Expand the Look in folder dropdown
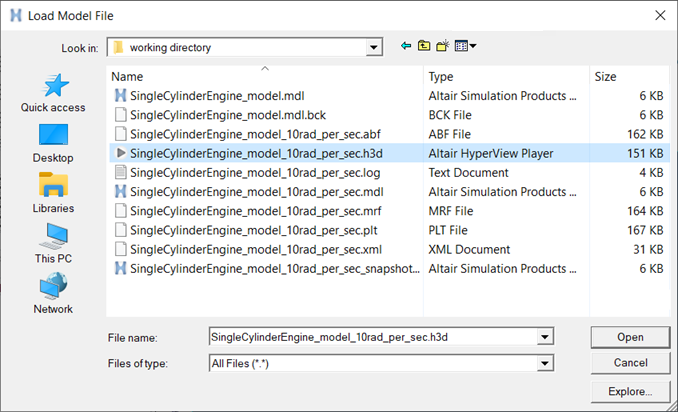Viewport: 678px width, 412px height. pos(374,47)
